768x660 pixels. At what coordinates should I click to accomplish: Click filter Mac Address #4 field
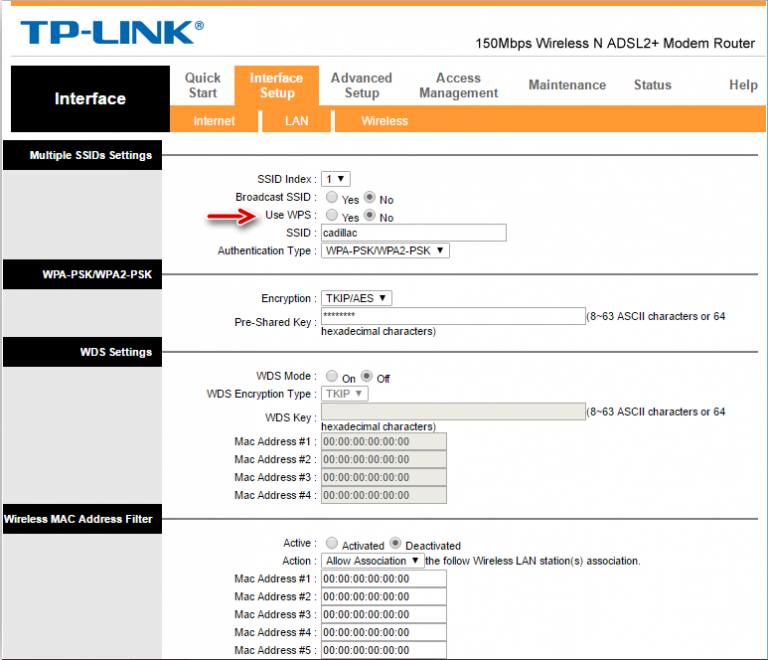(384, 632)
